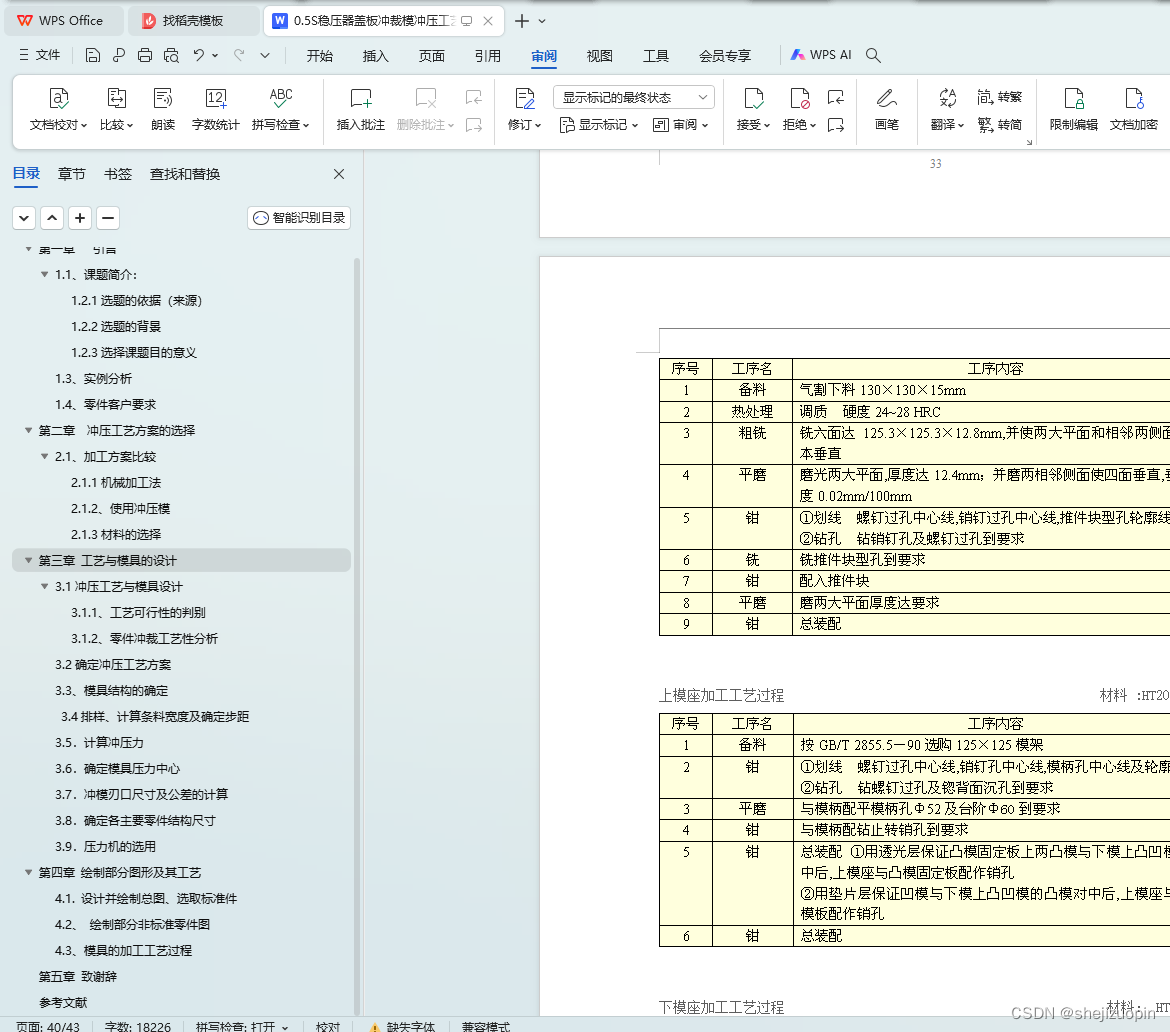Collapse 第二章 冲压工艺方案的选择 node
Screen dimensions: 1170x1032
point(28,431)
